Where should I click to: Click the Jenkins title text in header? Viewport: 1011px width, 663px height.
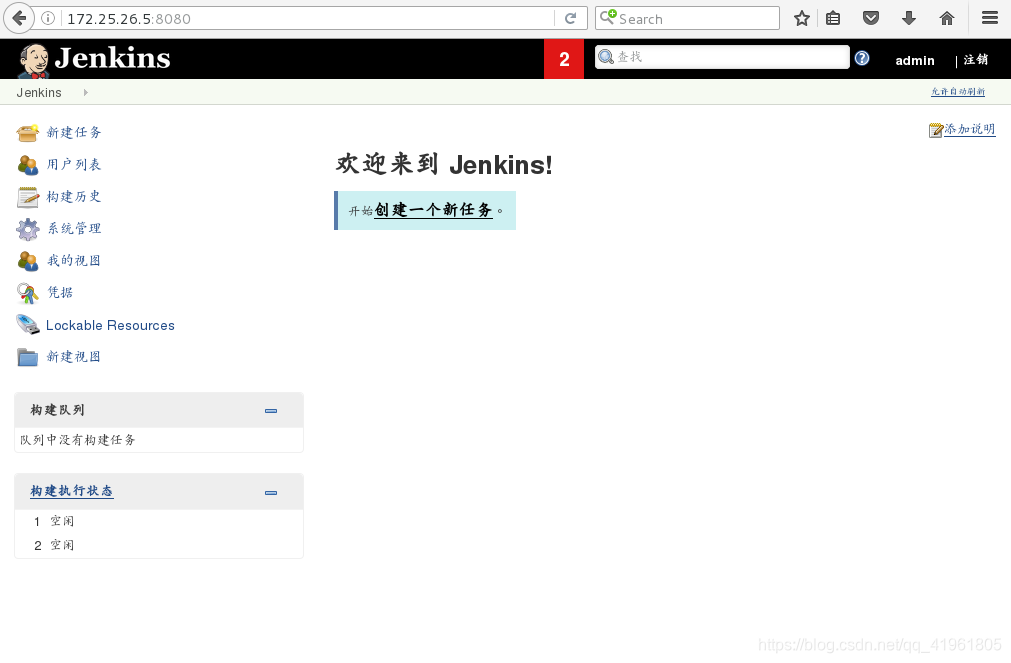click(112, 58)
